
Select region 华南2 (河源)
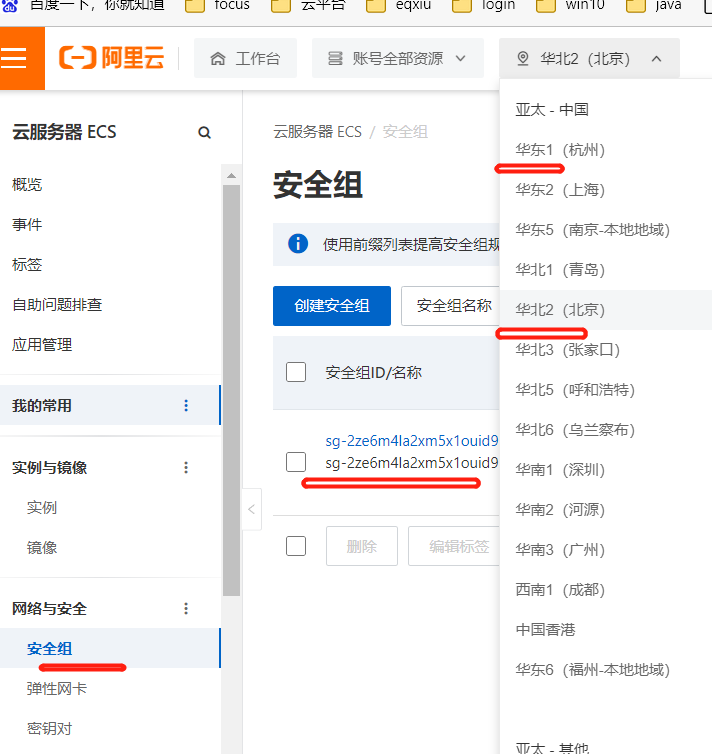pyautogui.click(x=560, y=510)
